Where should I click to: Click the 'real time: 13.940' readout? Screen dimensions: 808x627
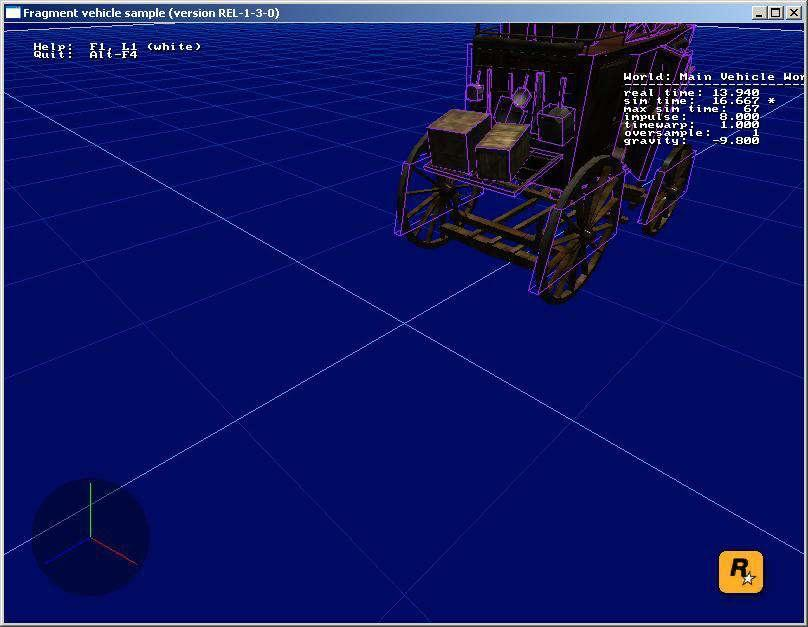pos(691,92)
